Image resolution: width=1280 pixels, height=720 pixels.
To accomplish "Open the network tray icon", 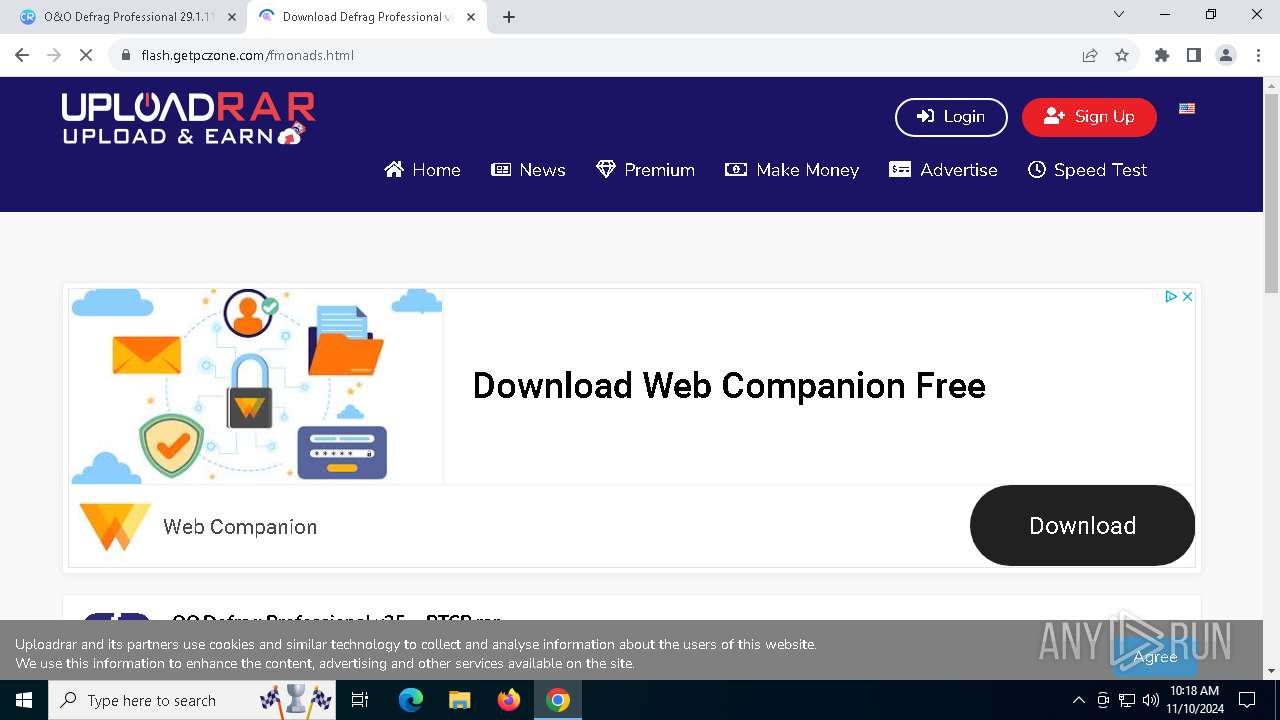I will coord(1127,700).
